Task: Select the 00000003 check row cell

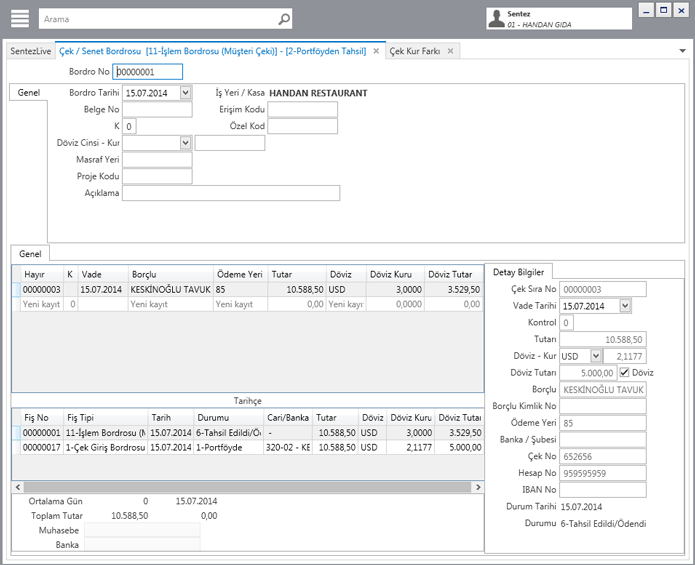Action: tap(42, 289)
